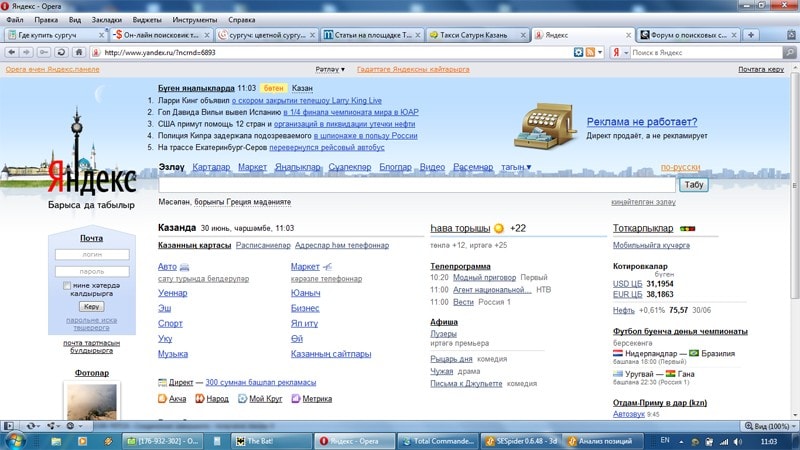
Task: Go back with the Back arrow button
Action: click(x=11, y=53)
